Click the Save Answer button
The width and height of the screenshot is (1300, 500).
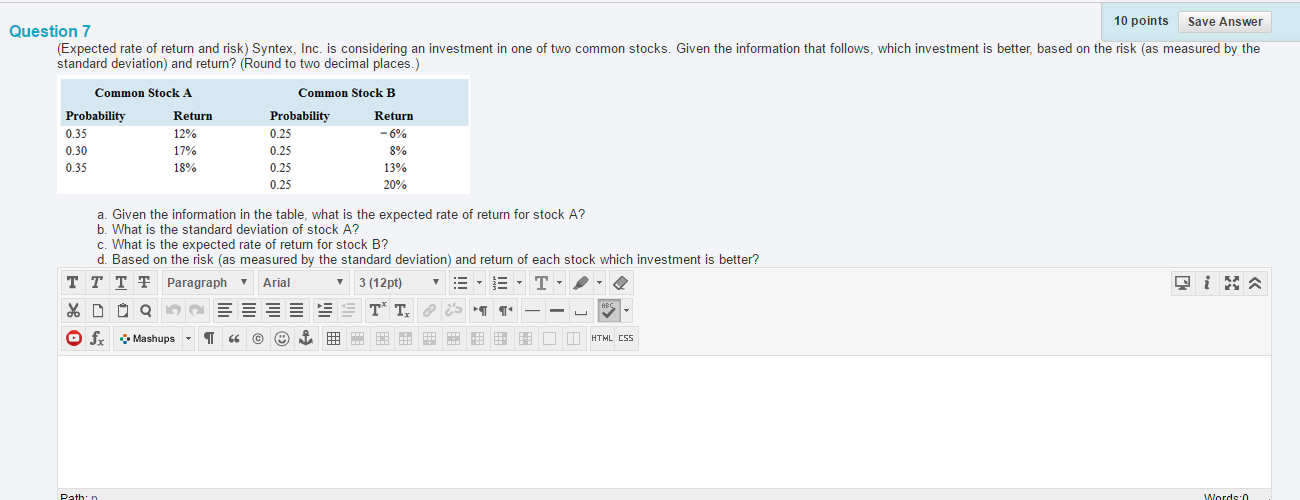1225,22
